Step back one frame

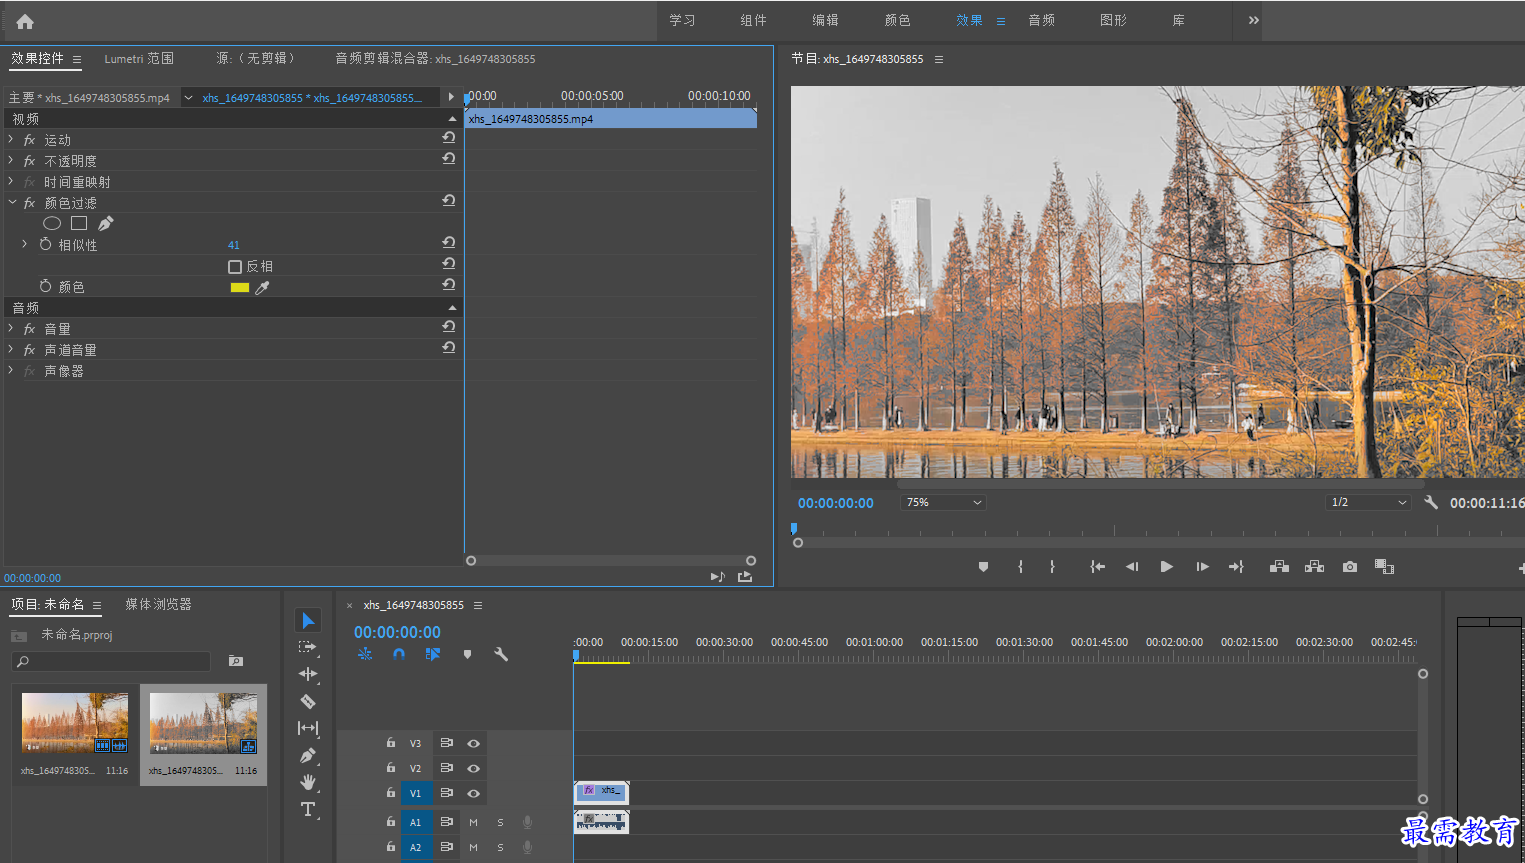click(1132, 567)
